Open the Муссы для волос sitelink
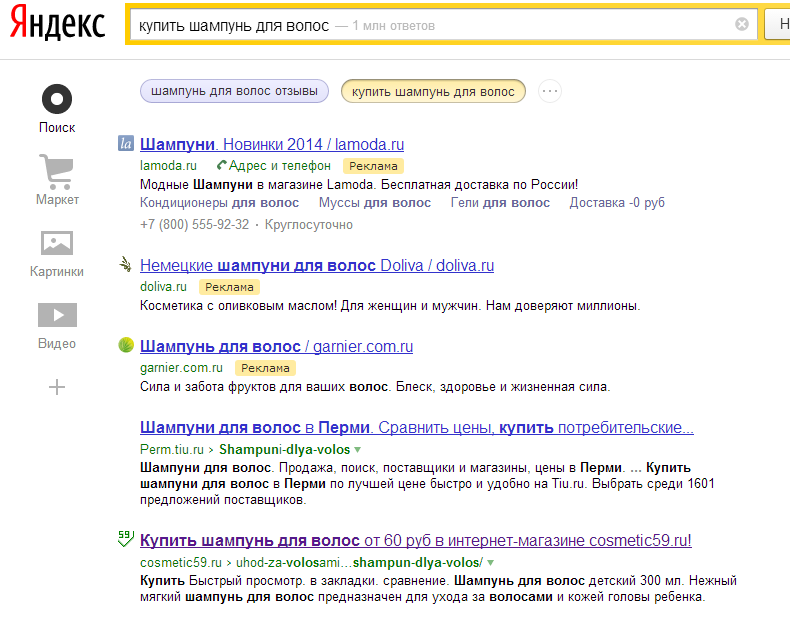The width and height of the screenshot is (790, 619). [375, 203]
